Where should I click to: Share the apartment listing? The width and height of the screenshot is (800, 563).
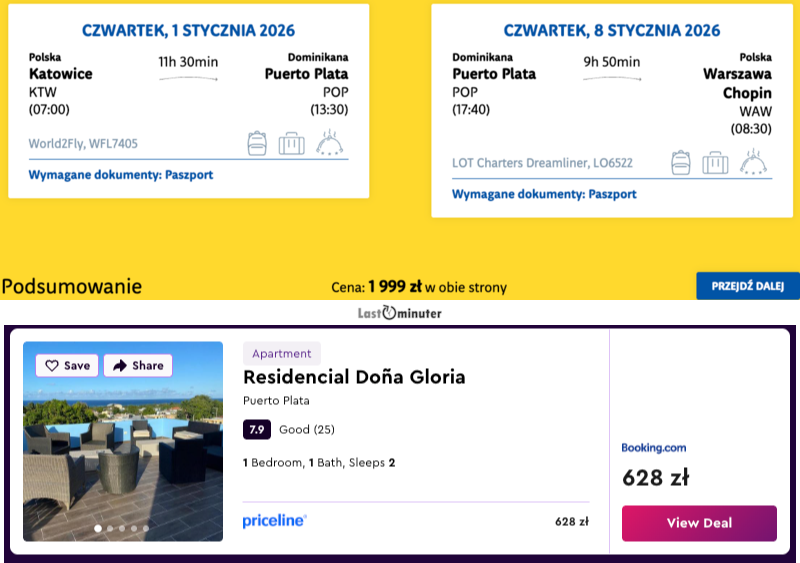point(138,366)
